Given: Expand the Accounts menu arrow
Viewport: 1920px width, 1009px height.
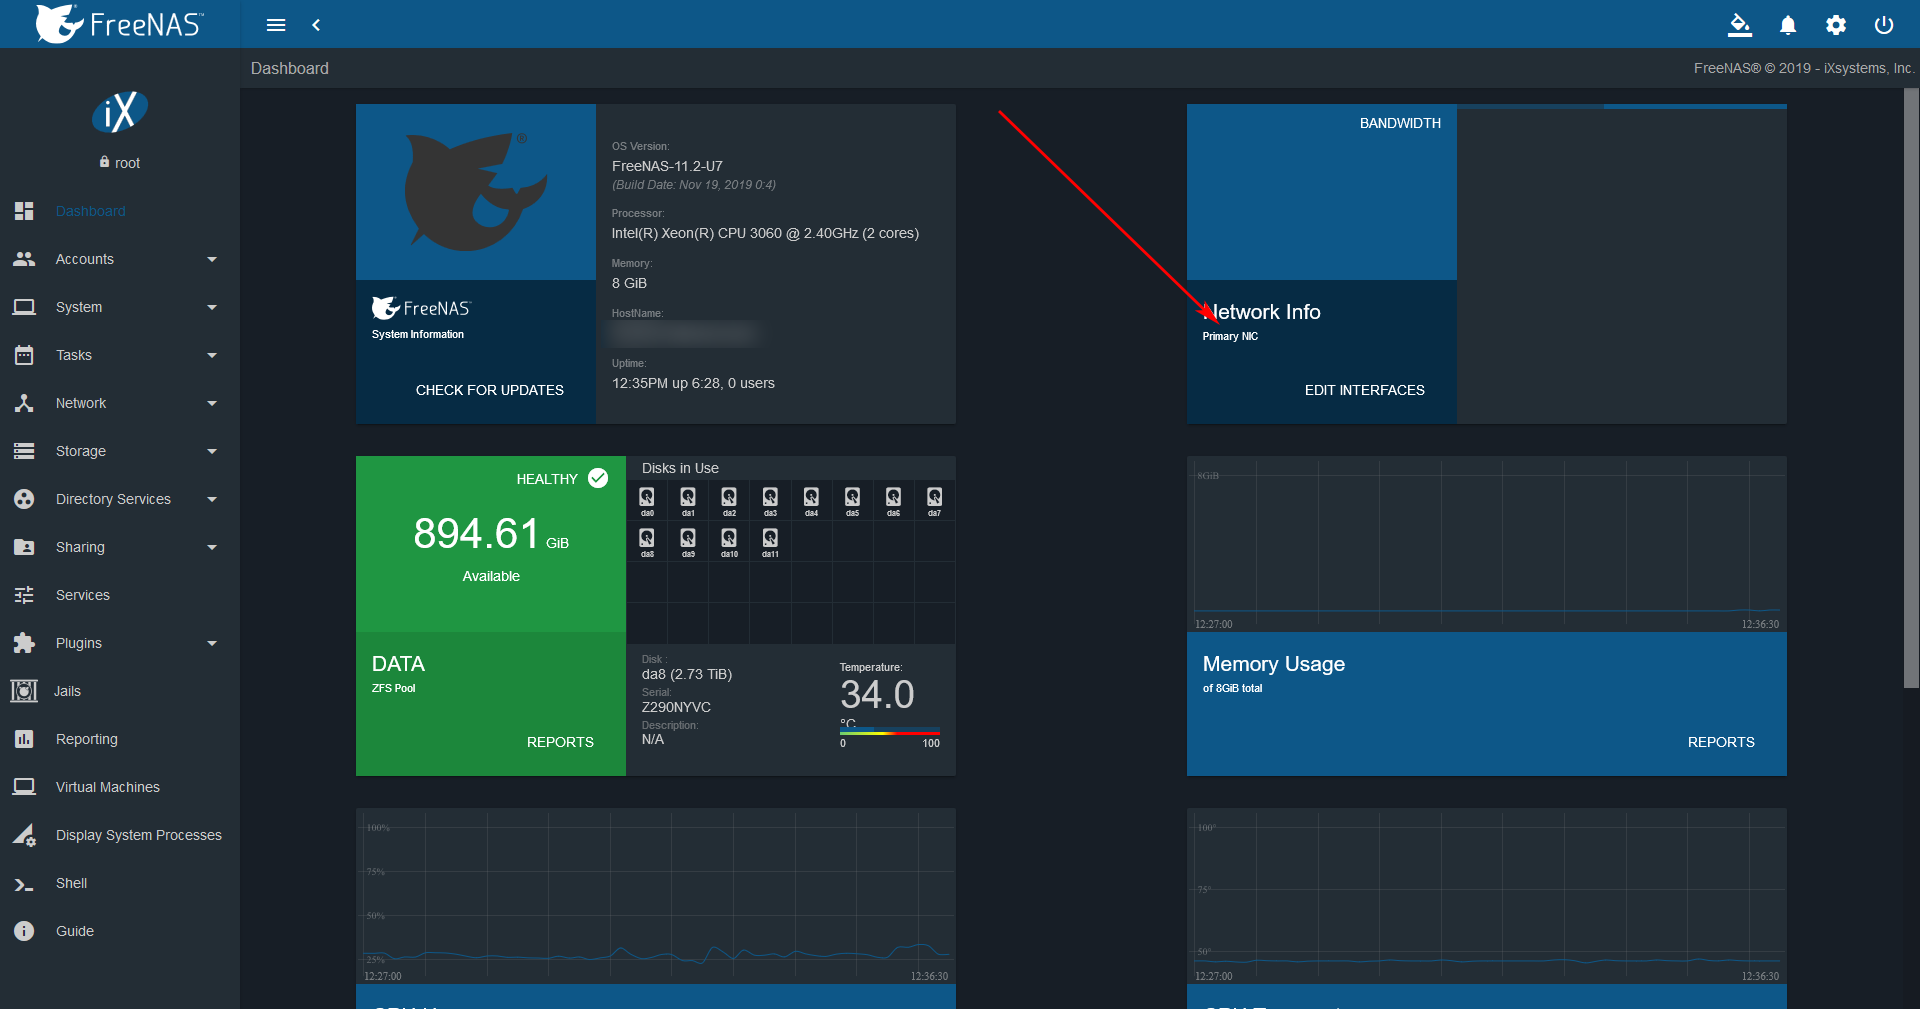Looking at the screenshot, I should 212,260.
